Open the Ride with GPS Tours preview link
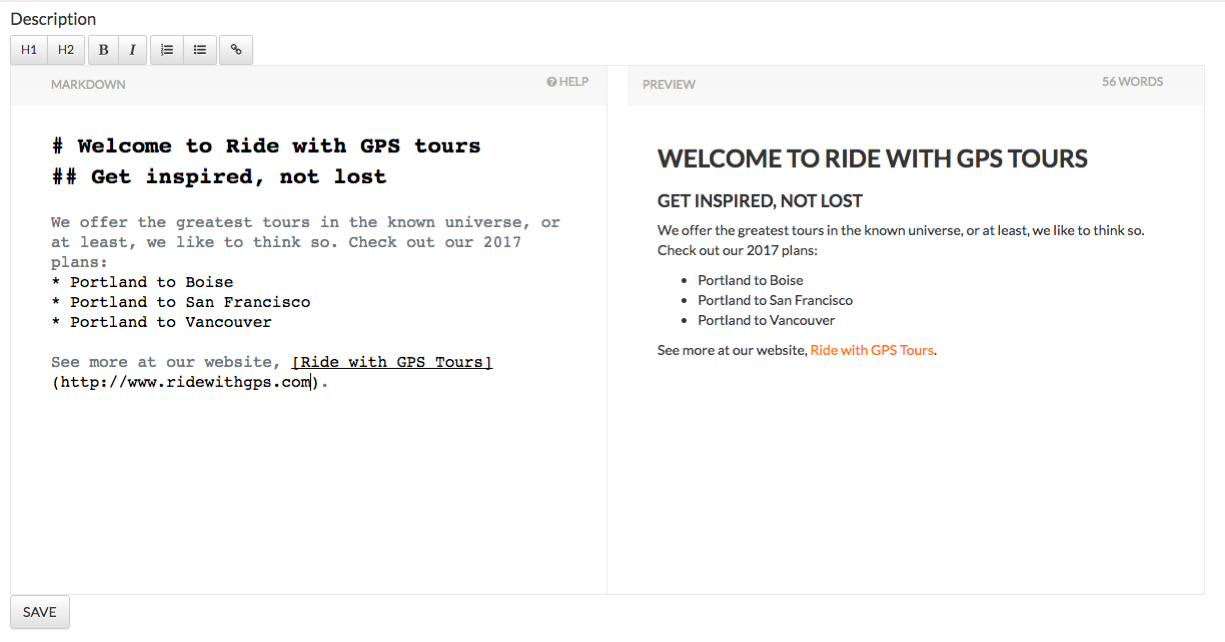This screenshot has height=642, width=1225. pyautogui.click(x=872, y=350)
